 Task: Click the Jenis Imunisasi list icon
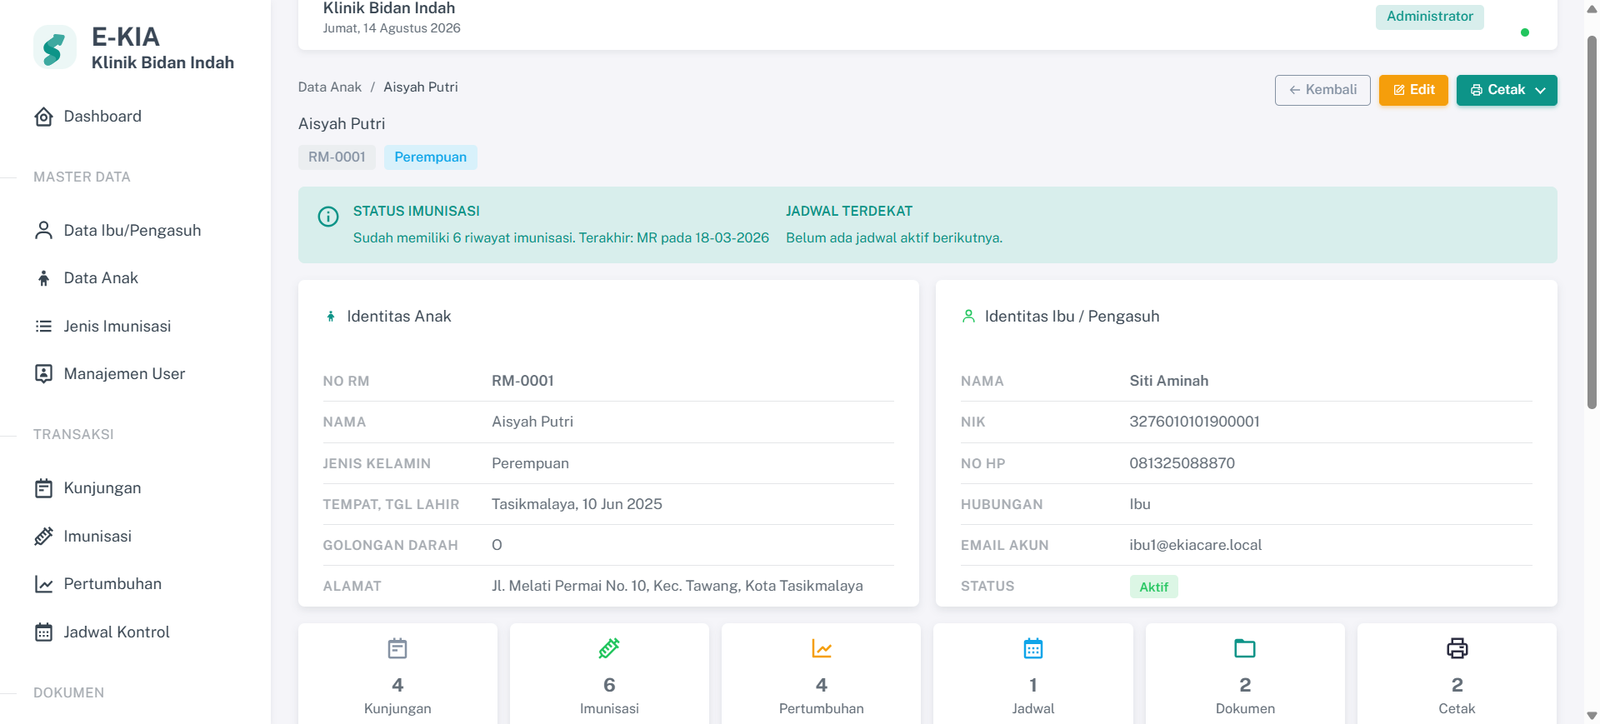click(x=44, y=327)
